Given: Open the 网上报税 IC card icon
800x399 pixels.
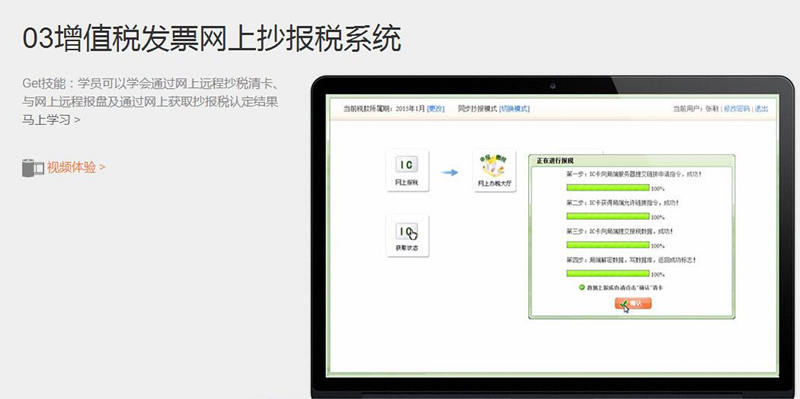Looking at the screenshot, I should pos(407,170).
